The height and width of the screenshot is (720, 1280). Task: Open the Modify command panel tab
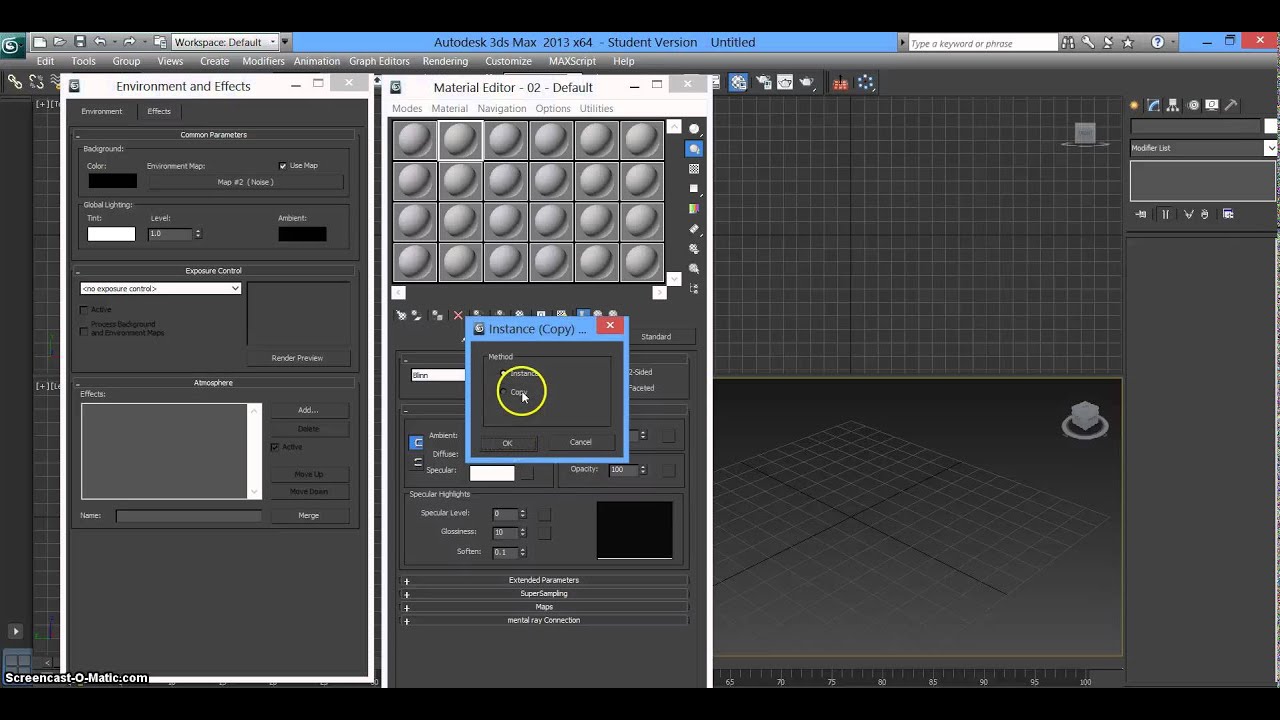click(x=1153, y=105)
